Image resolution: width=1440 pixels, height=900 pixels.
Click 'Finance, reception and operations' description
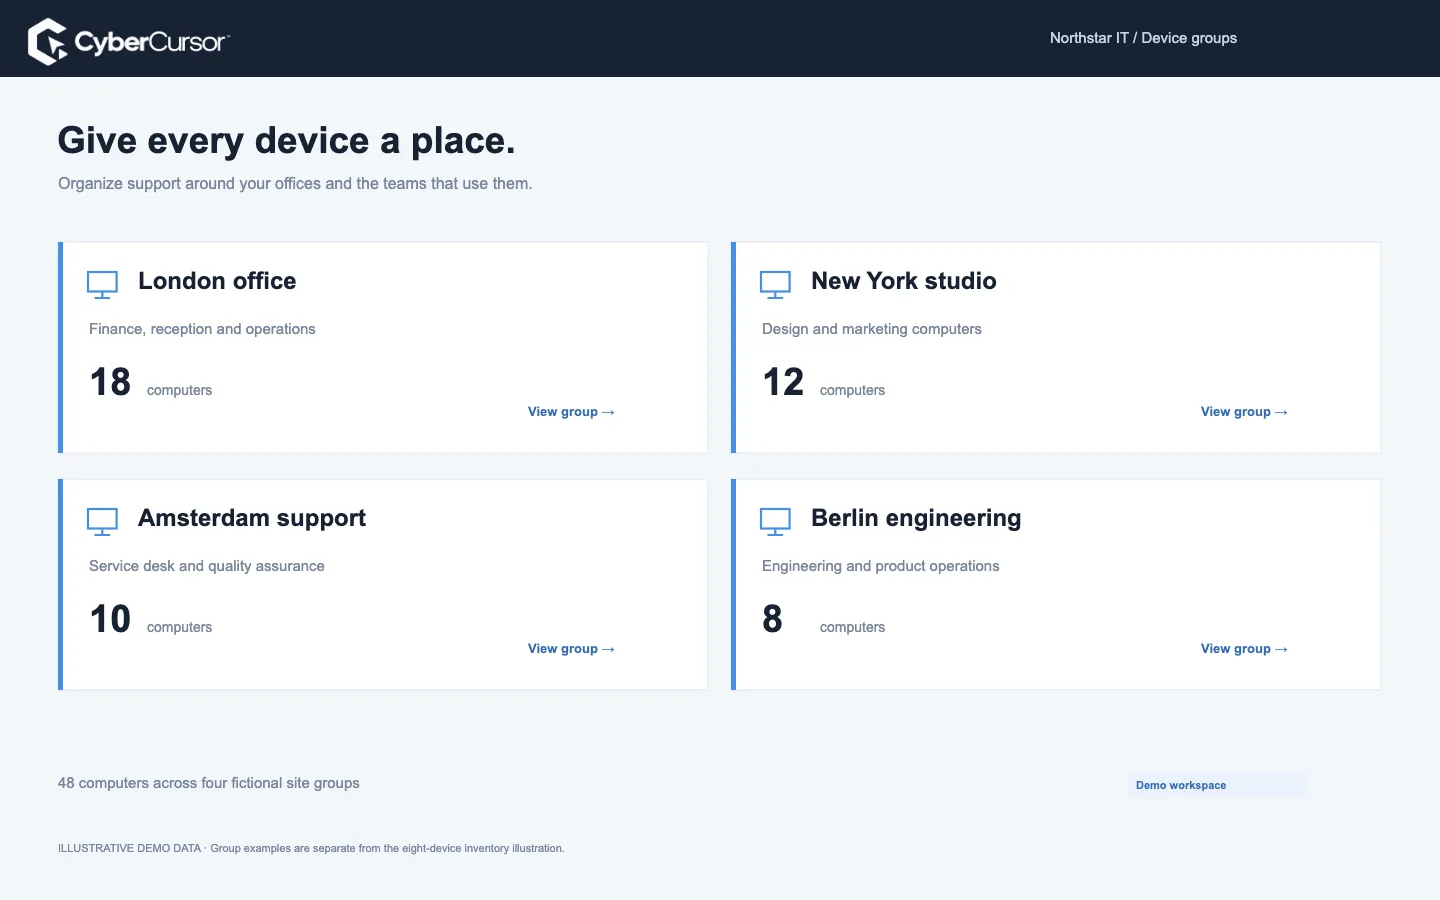202,329
